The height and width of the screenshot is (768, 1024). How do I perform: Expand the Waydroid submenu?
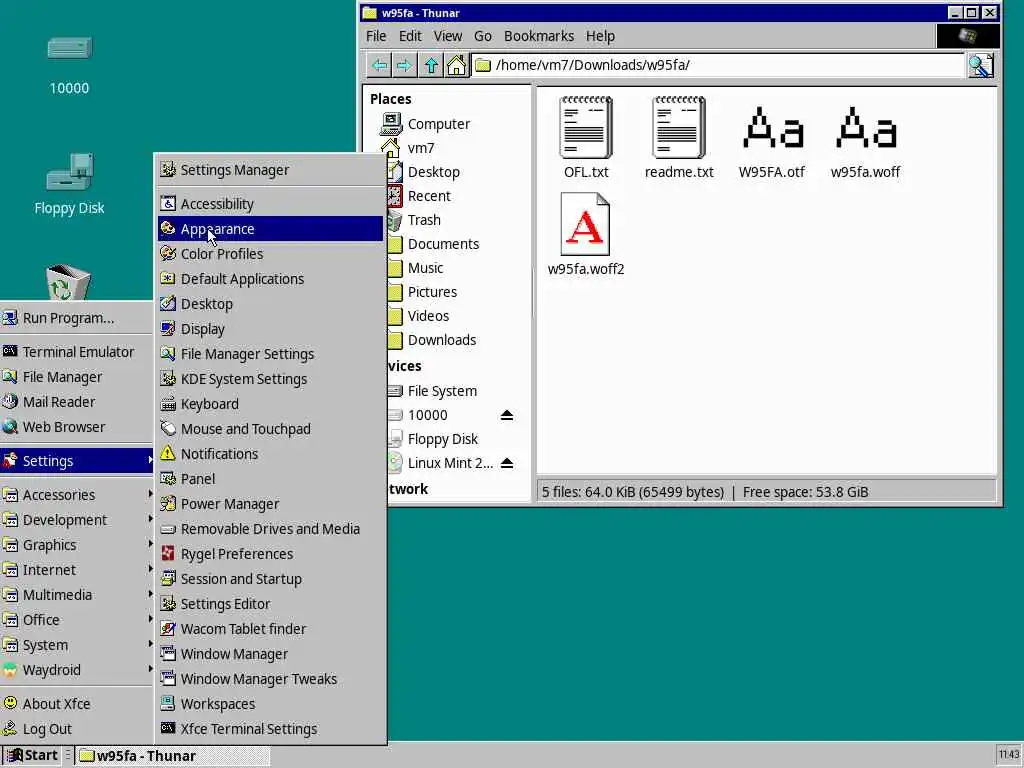[x=77, y=670]
